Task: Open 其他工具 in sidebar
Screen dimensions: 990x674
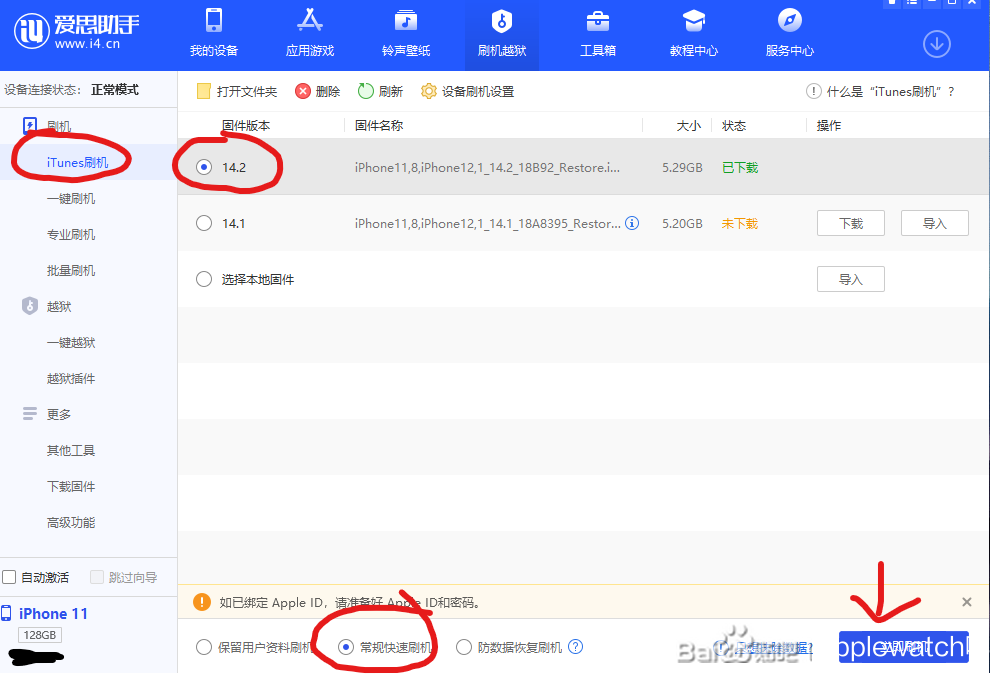Action: (x=71, y=451)
